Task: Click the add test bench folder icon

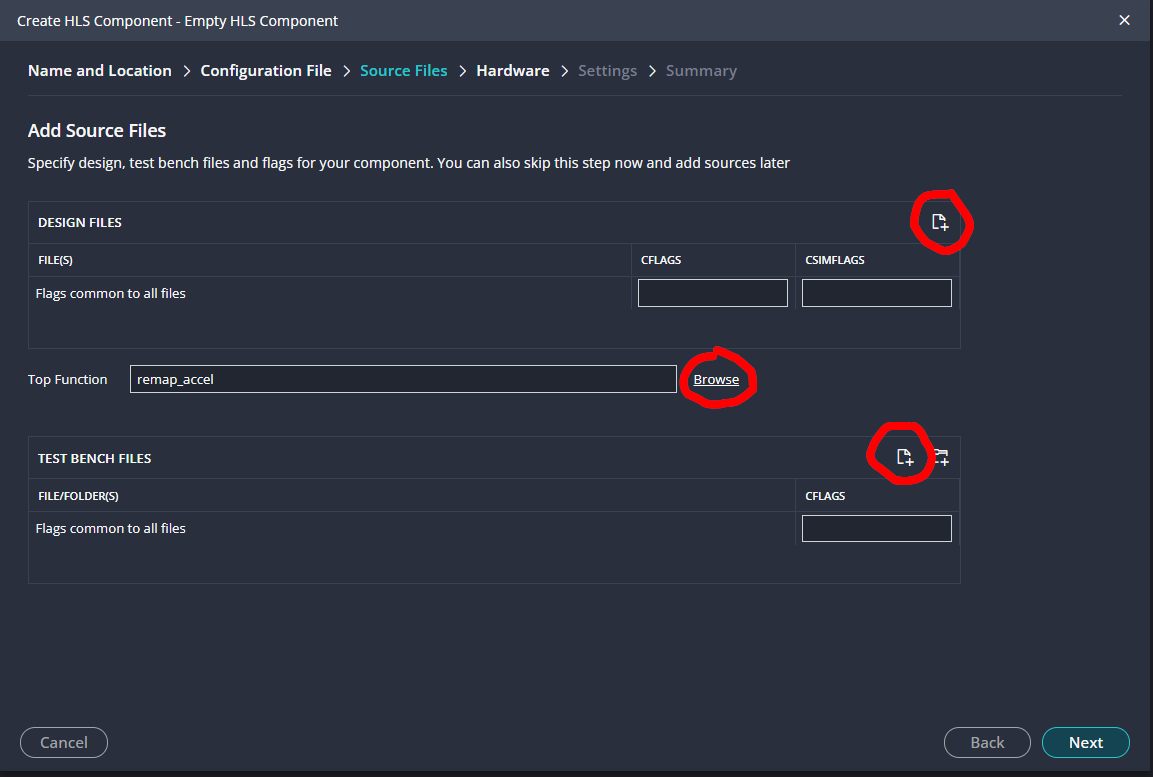Action: (x=940, y=458)
